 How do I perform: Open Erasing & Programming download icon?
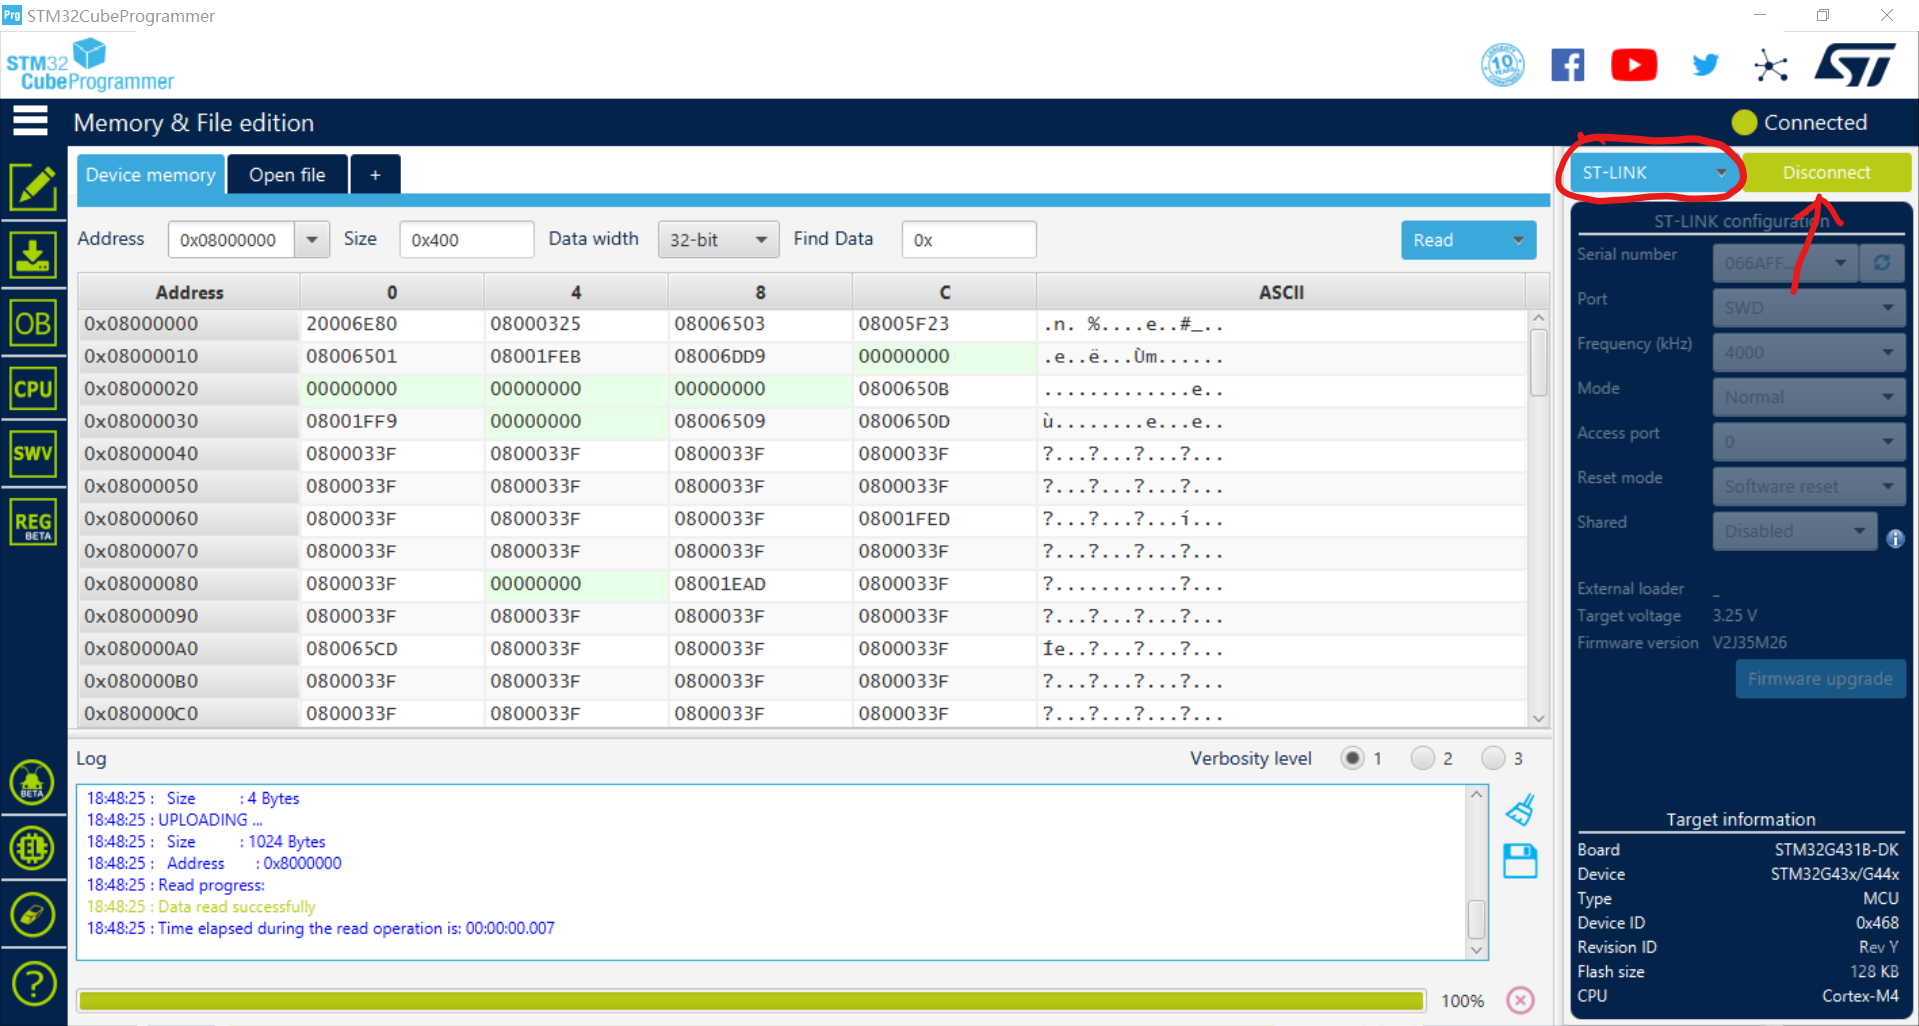33,255
